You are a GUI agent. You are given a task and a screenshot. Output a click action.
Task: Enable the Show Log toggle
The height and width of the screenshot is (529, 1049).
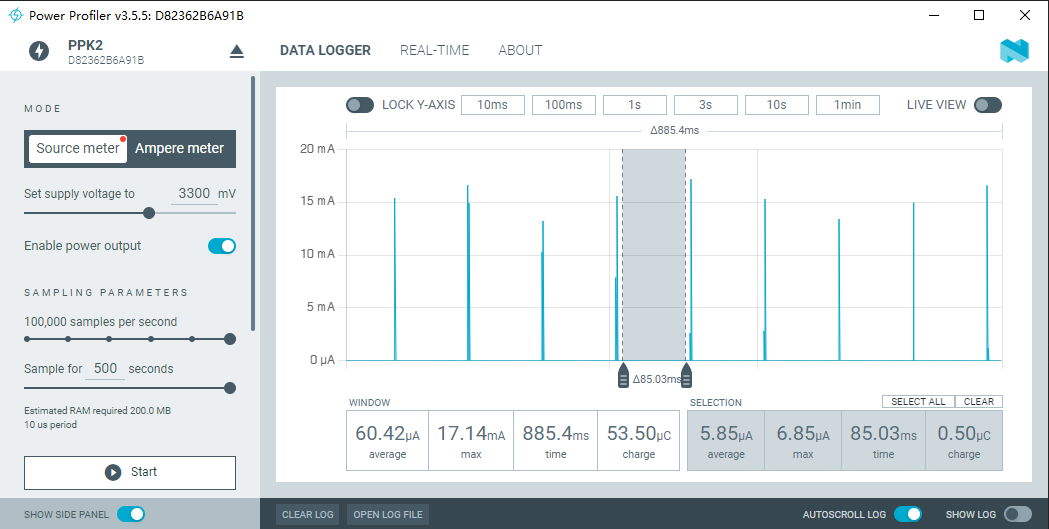tap(1018, 514)
